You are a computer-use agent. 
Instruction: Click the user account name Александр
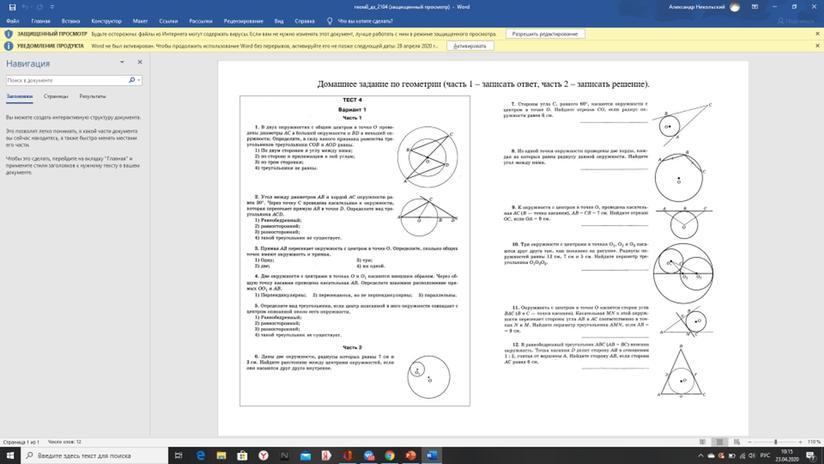coord(697,7)
